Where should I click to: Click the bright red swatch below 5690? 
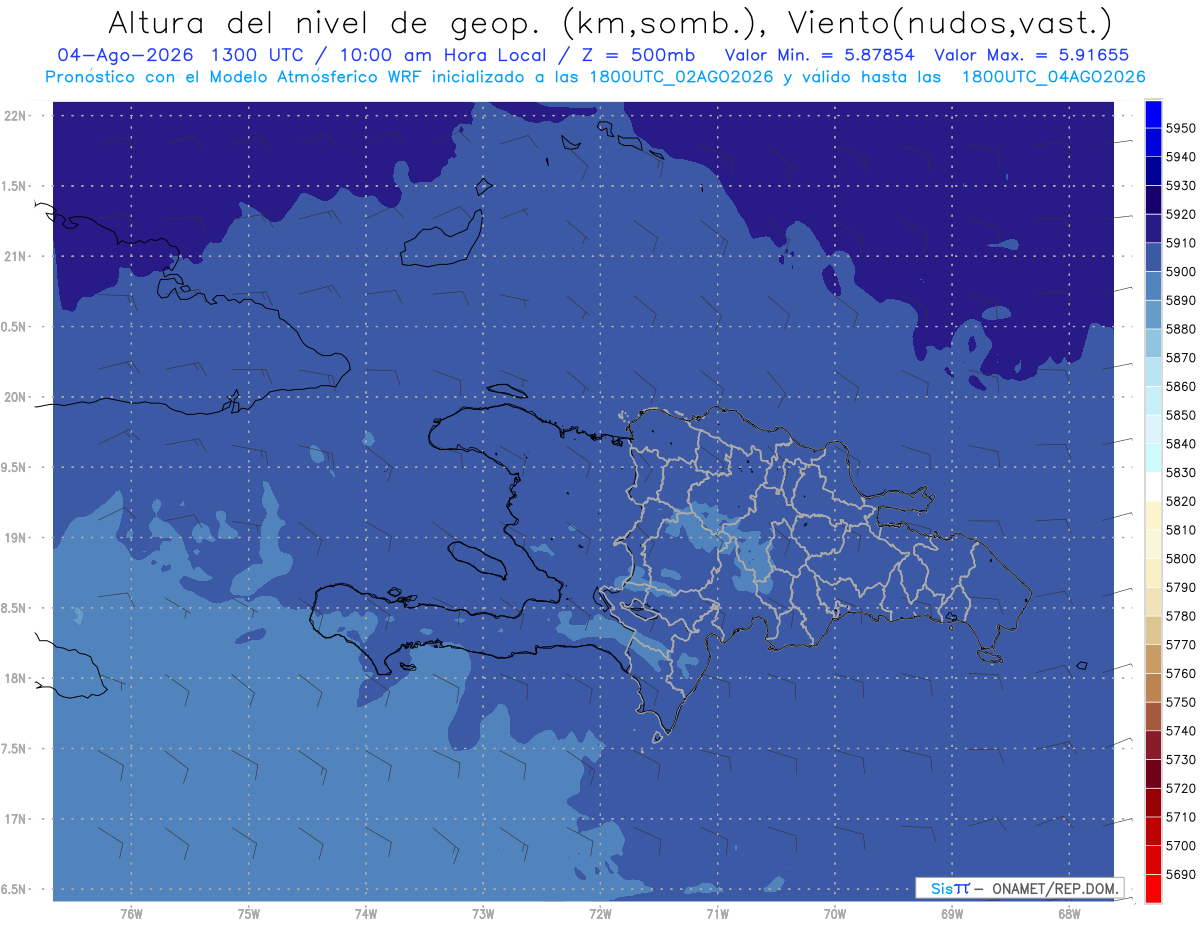coord(1153,888)
